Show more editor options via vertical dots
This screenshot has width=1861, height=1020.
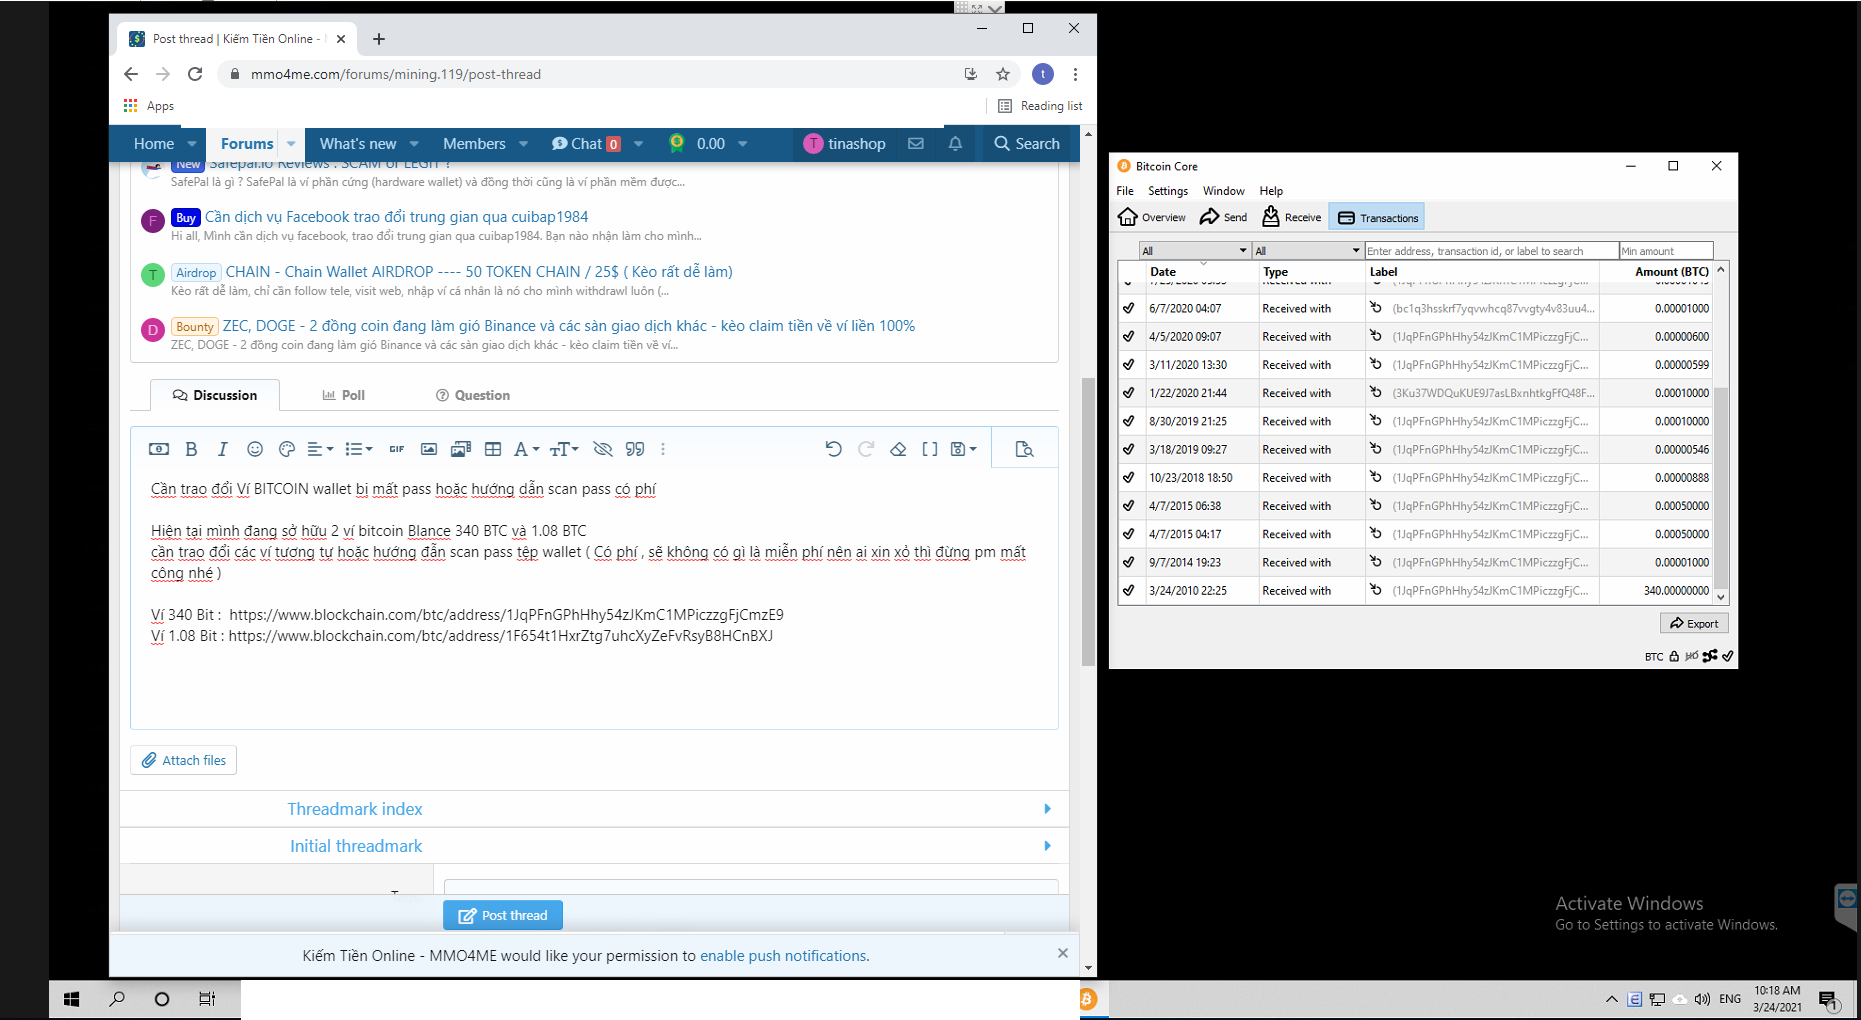(663, 450)
